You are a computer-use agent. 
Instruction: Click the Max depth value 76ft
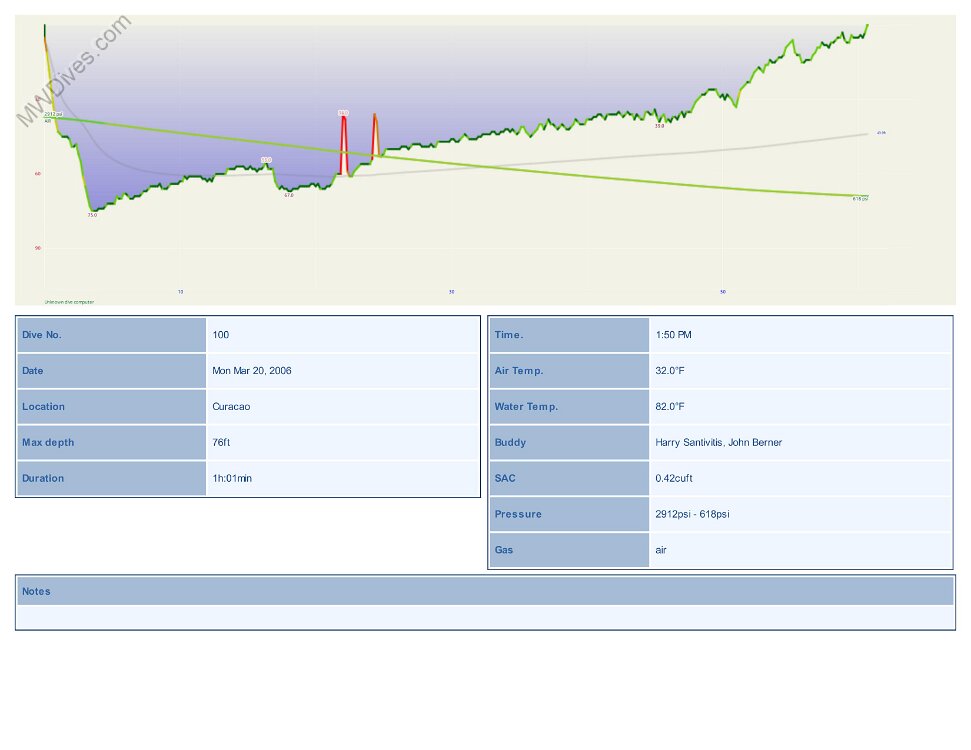pos(221,443)
